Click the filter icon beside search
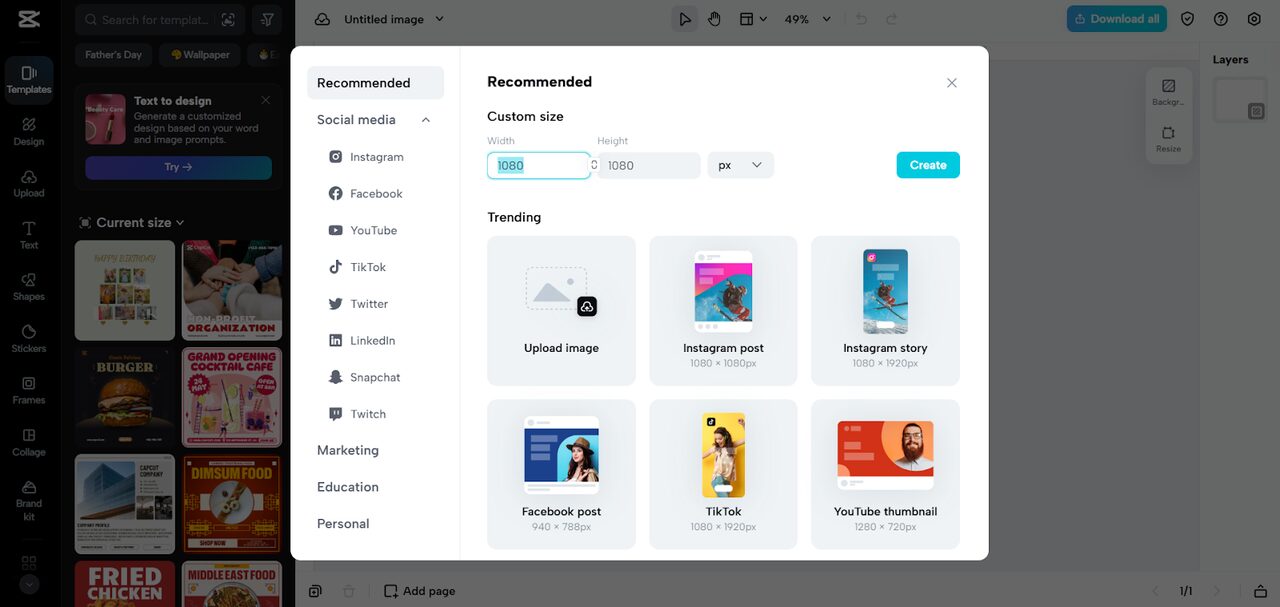 point(267,20)
